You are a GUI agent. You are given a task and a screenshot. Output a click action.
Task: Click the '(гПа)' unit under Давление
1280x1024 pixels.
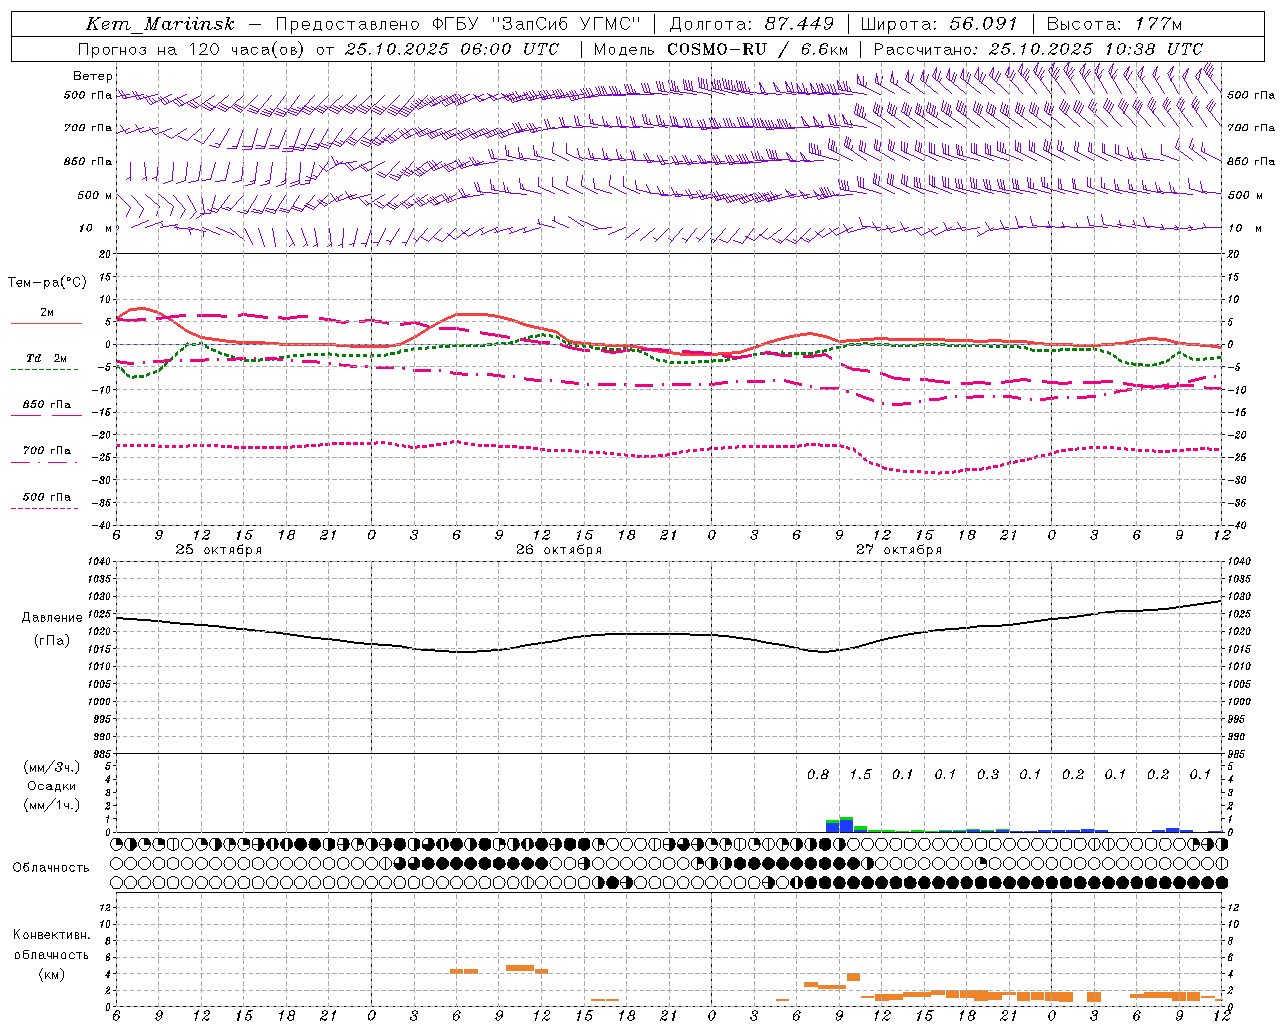coord(52,641)
